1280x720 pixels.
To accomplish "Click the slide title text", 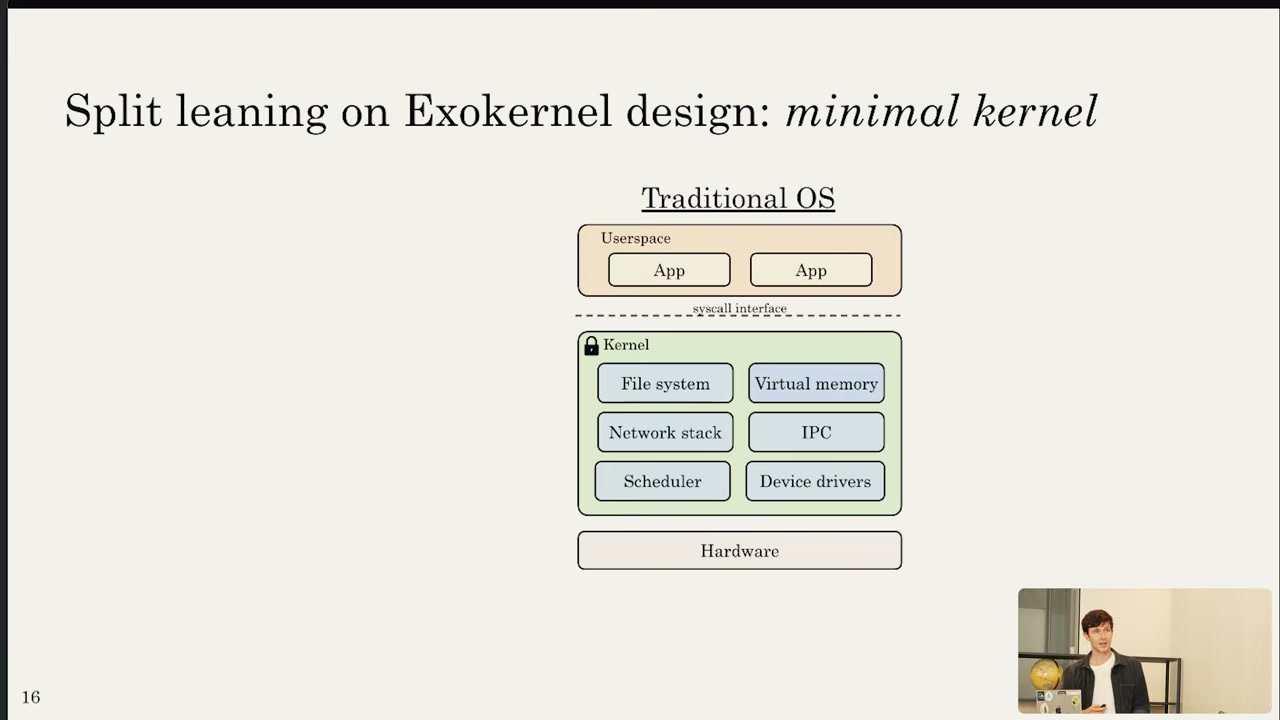I will (581, 111).
